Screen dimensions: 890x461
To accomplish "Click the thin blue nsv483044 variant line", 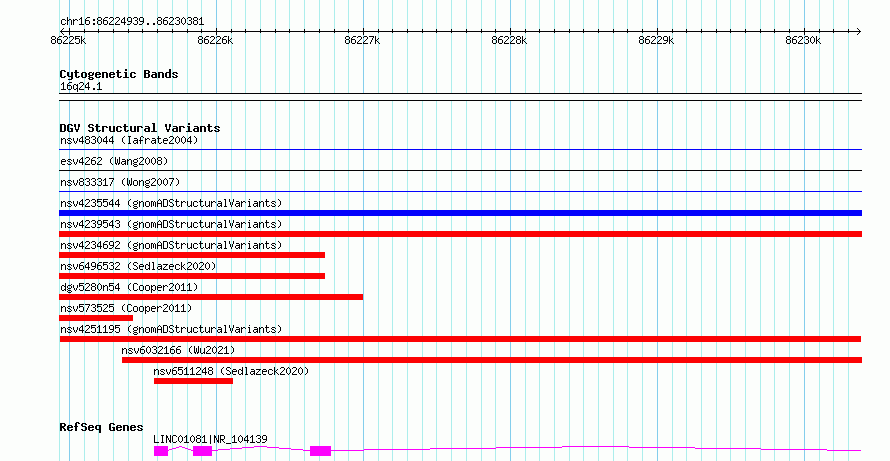I will point(460,150).
